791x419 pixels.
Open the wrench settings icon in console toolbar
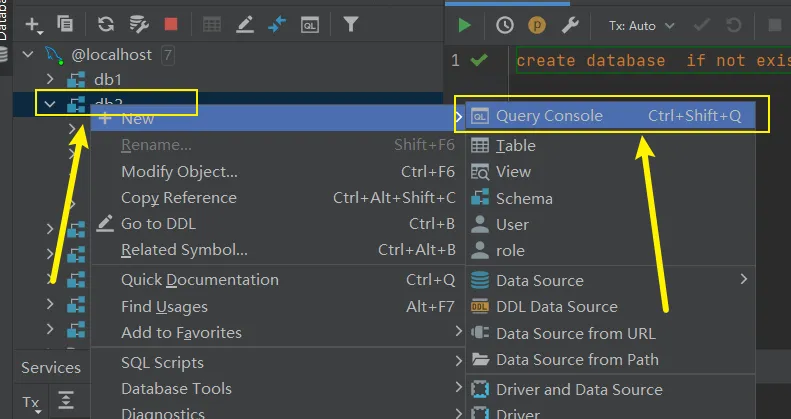click(x=570, y=25)
